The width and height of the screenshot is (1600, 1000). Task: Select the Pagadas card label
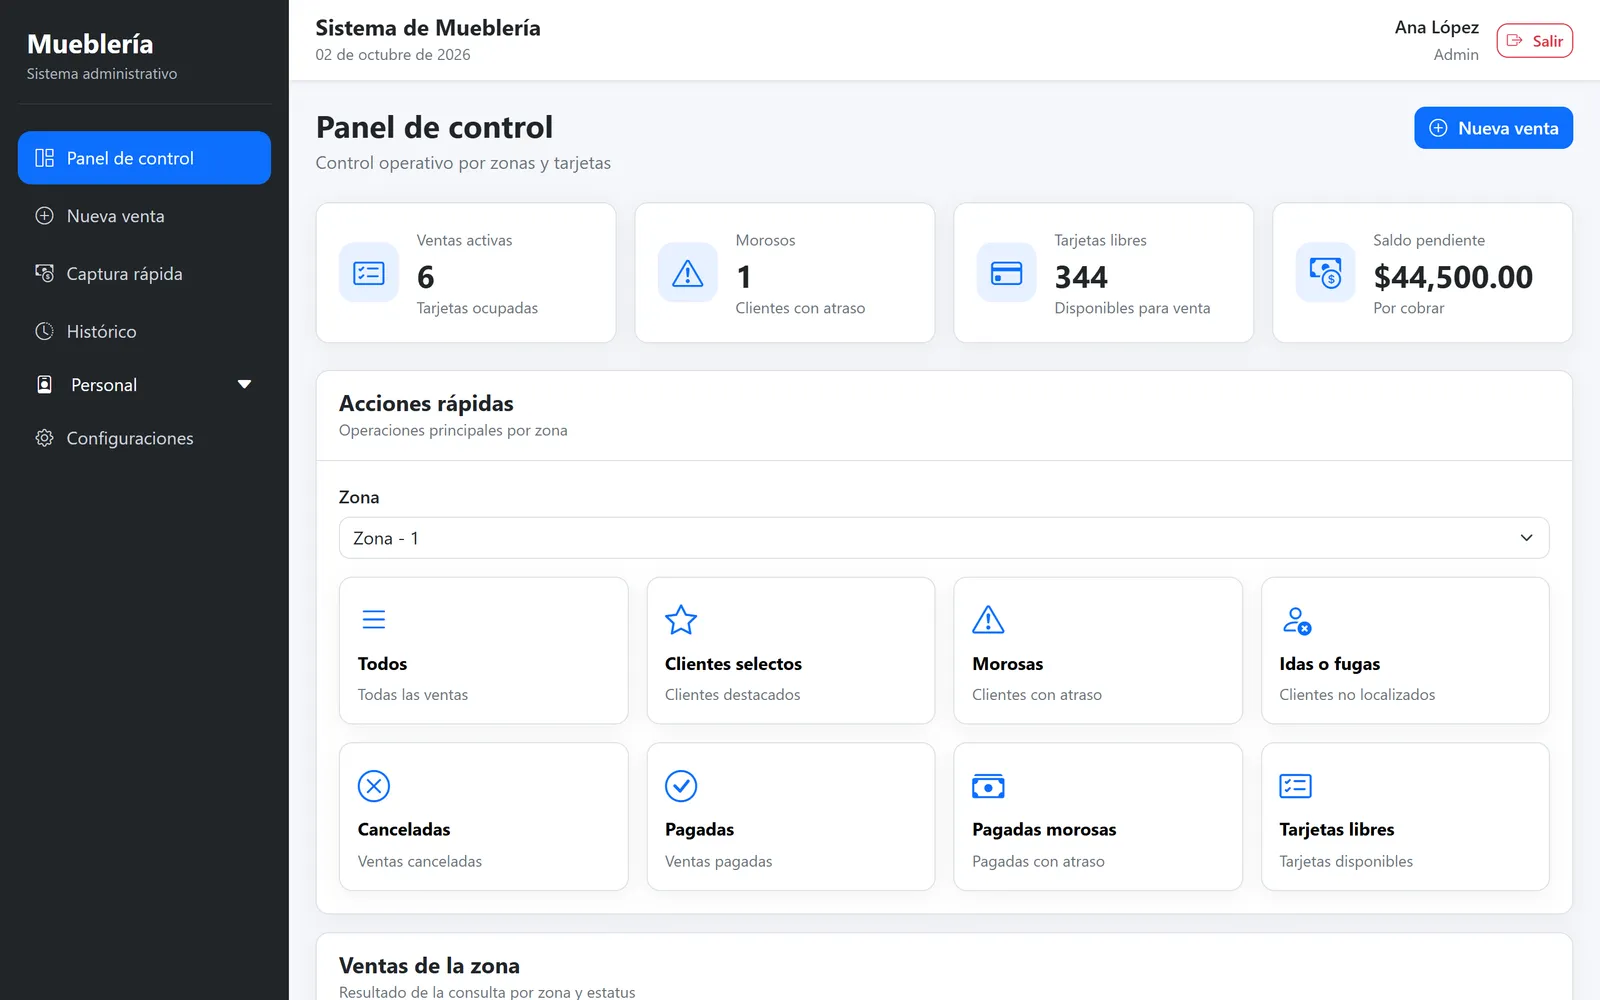tap(699, 830)
